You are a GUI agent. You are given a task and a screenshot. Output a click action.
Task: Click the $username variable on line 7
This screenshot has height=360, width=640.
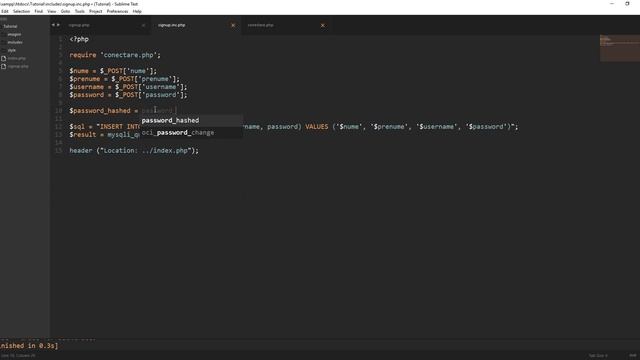pyautogui.click(x=87, y=87)
